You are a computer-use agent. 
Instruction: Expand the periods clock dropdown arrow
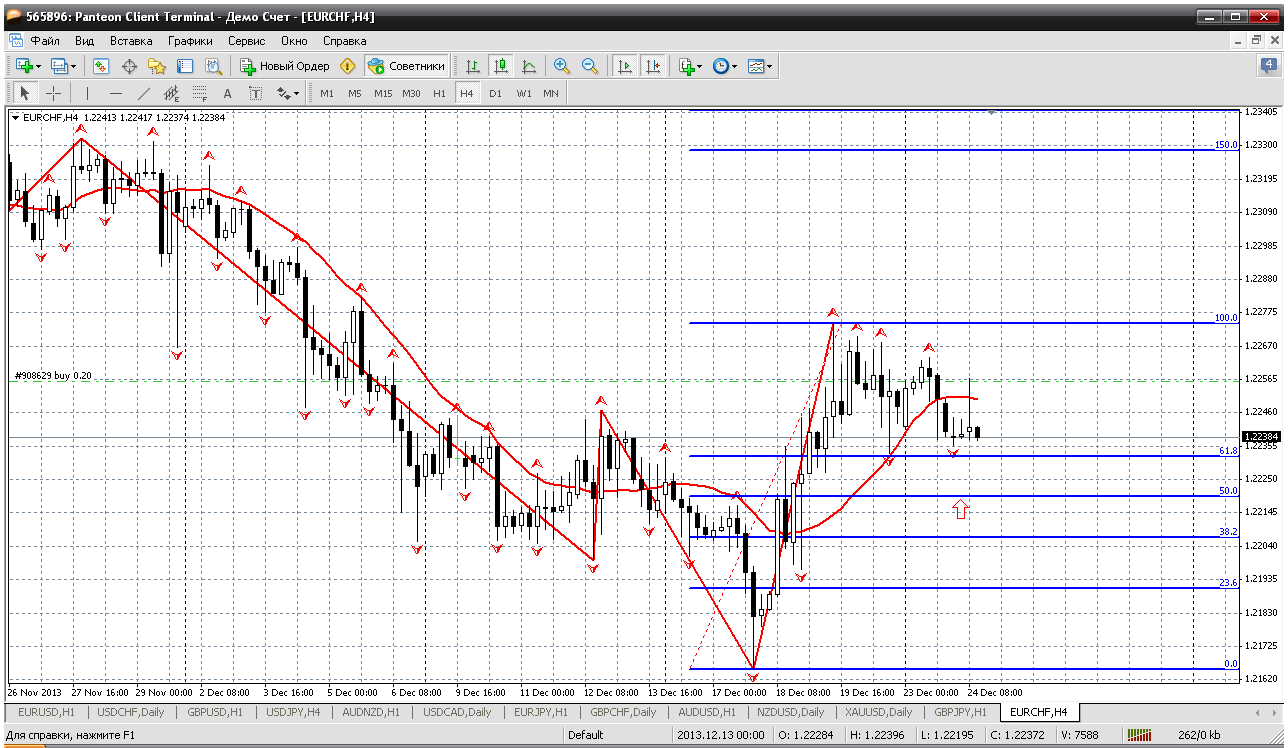[734, 66]
